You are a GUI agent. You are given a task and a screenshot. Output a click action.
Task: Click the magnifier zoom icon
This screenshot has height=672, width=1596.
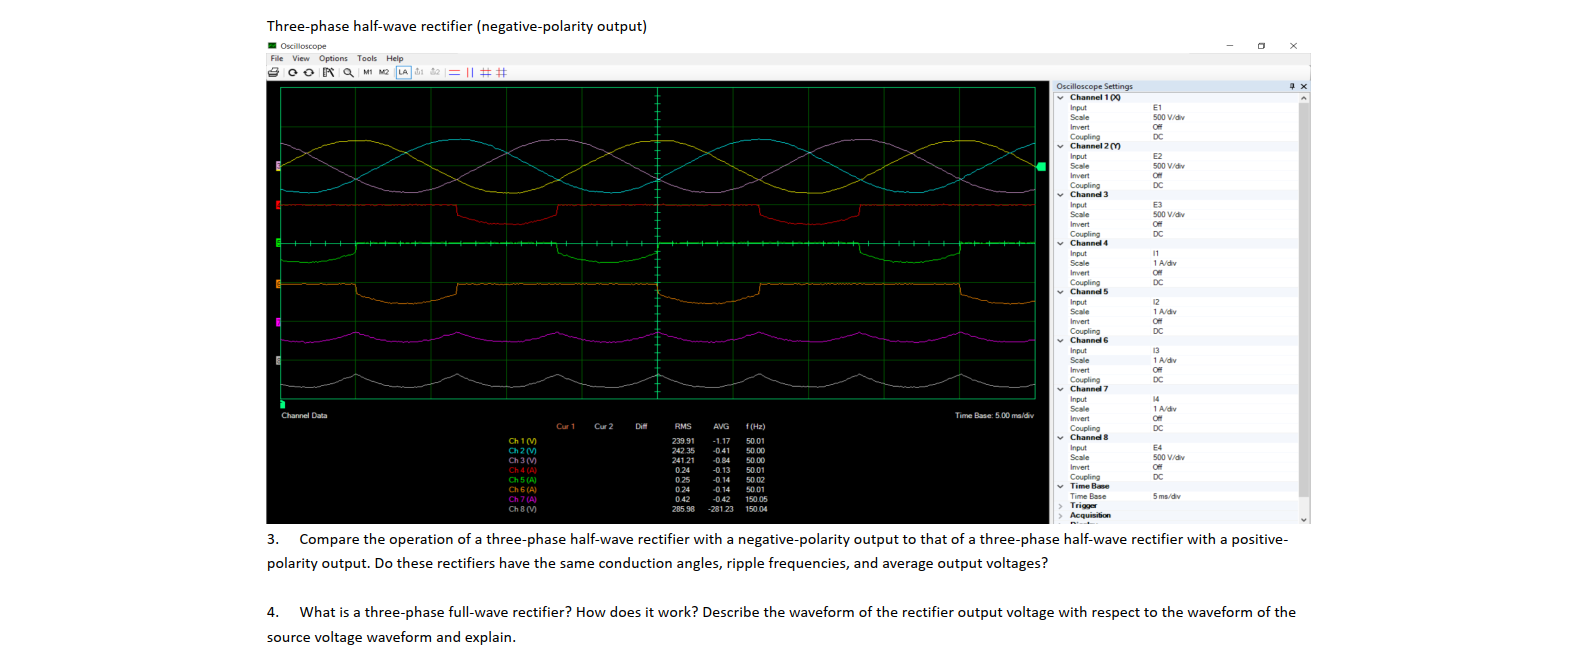348,72
